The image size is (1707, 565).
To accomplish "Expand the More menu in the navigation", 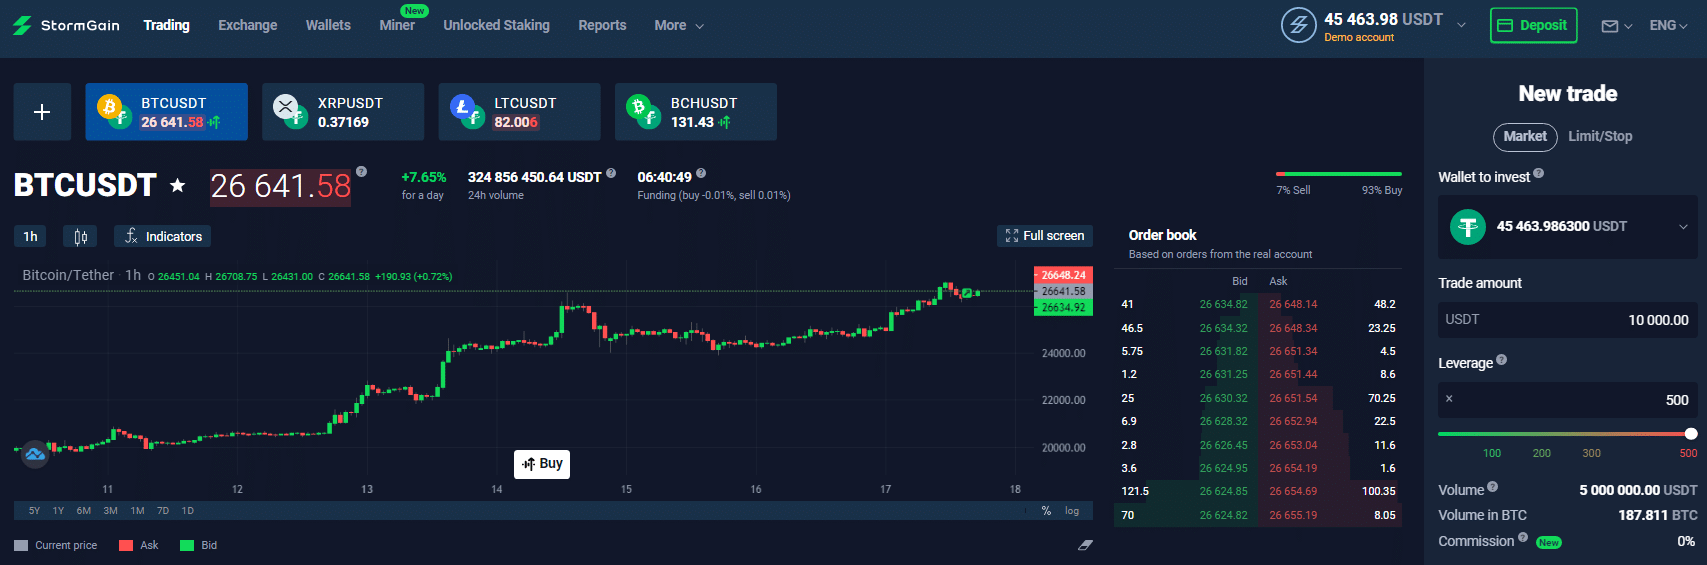I will coord(679,25).
